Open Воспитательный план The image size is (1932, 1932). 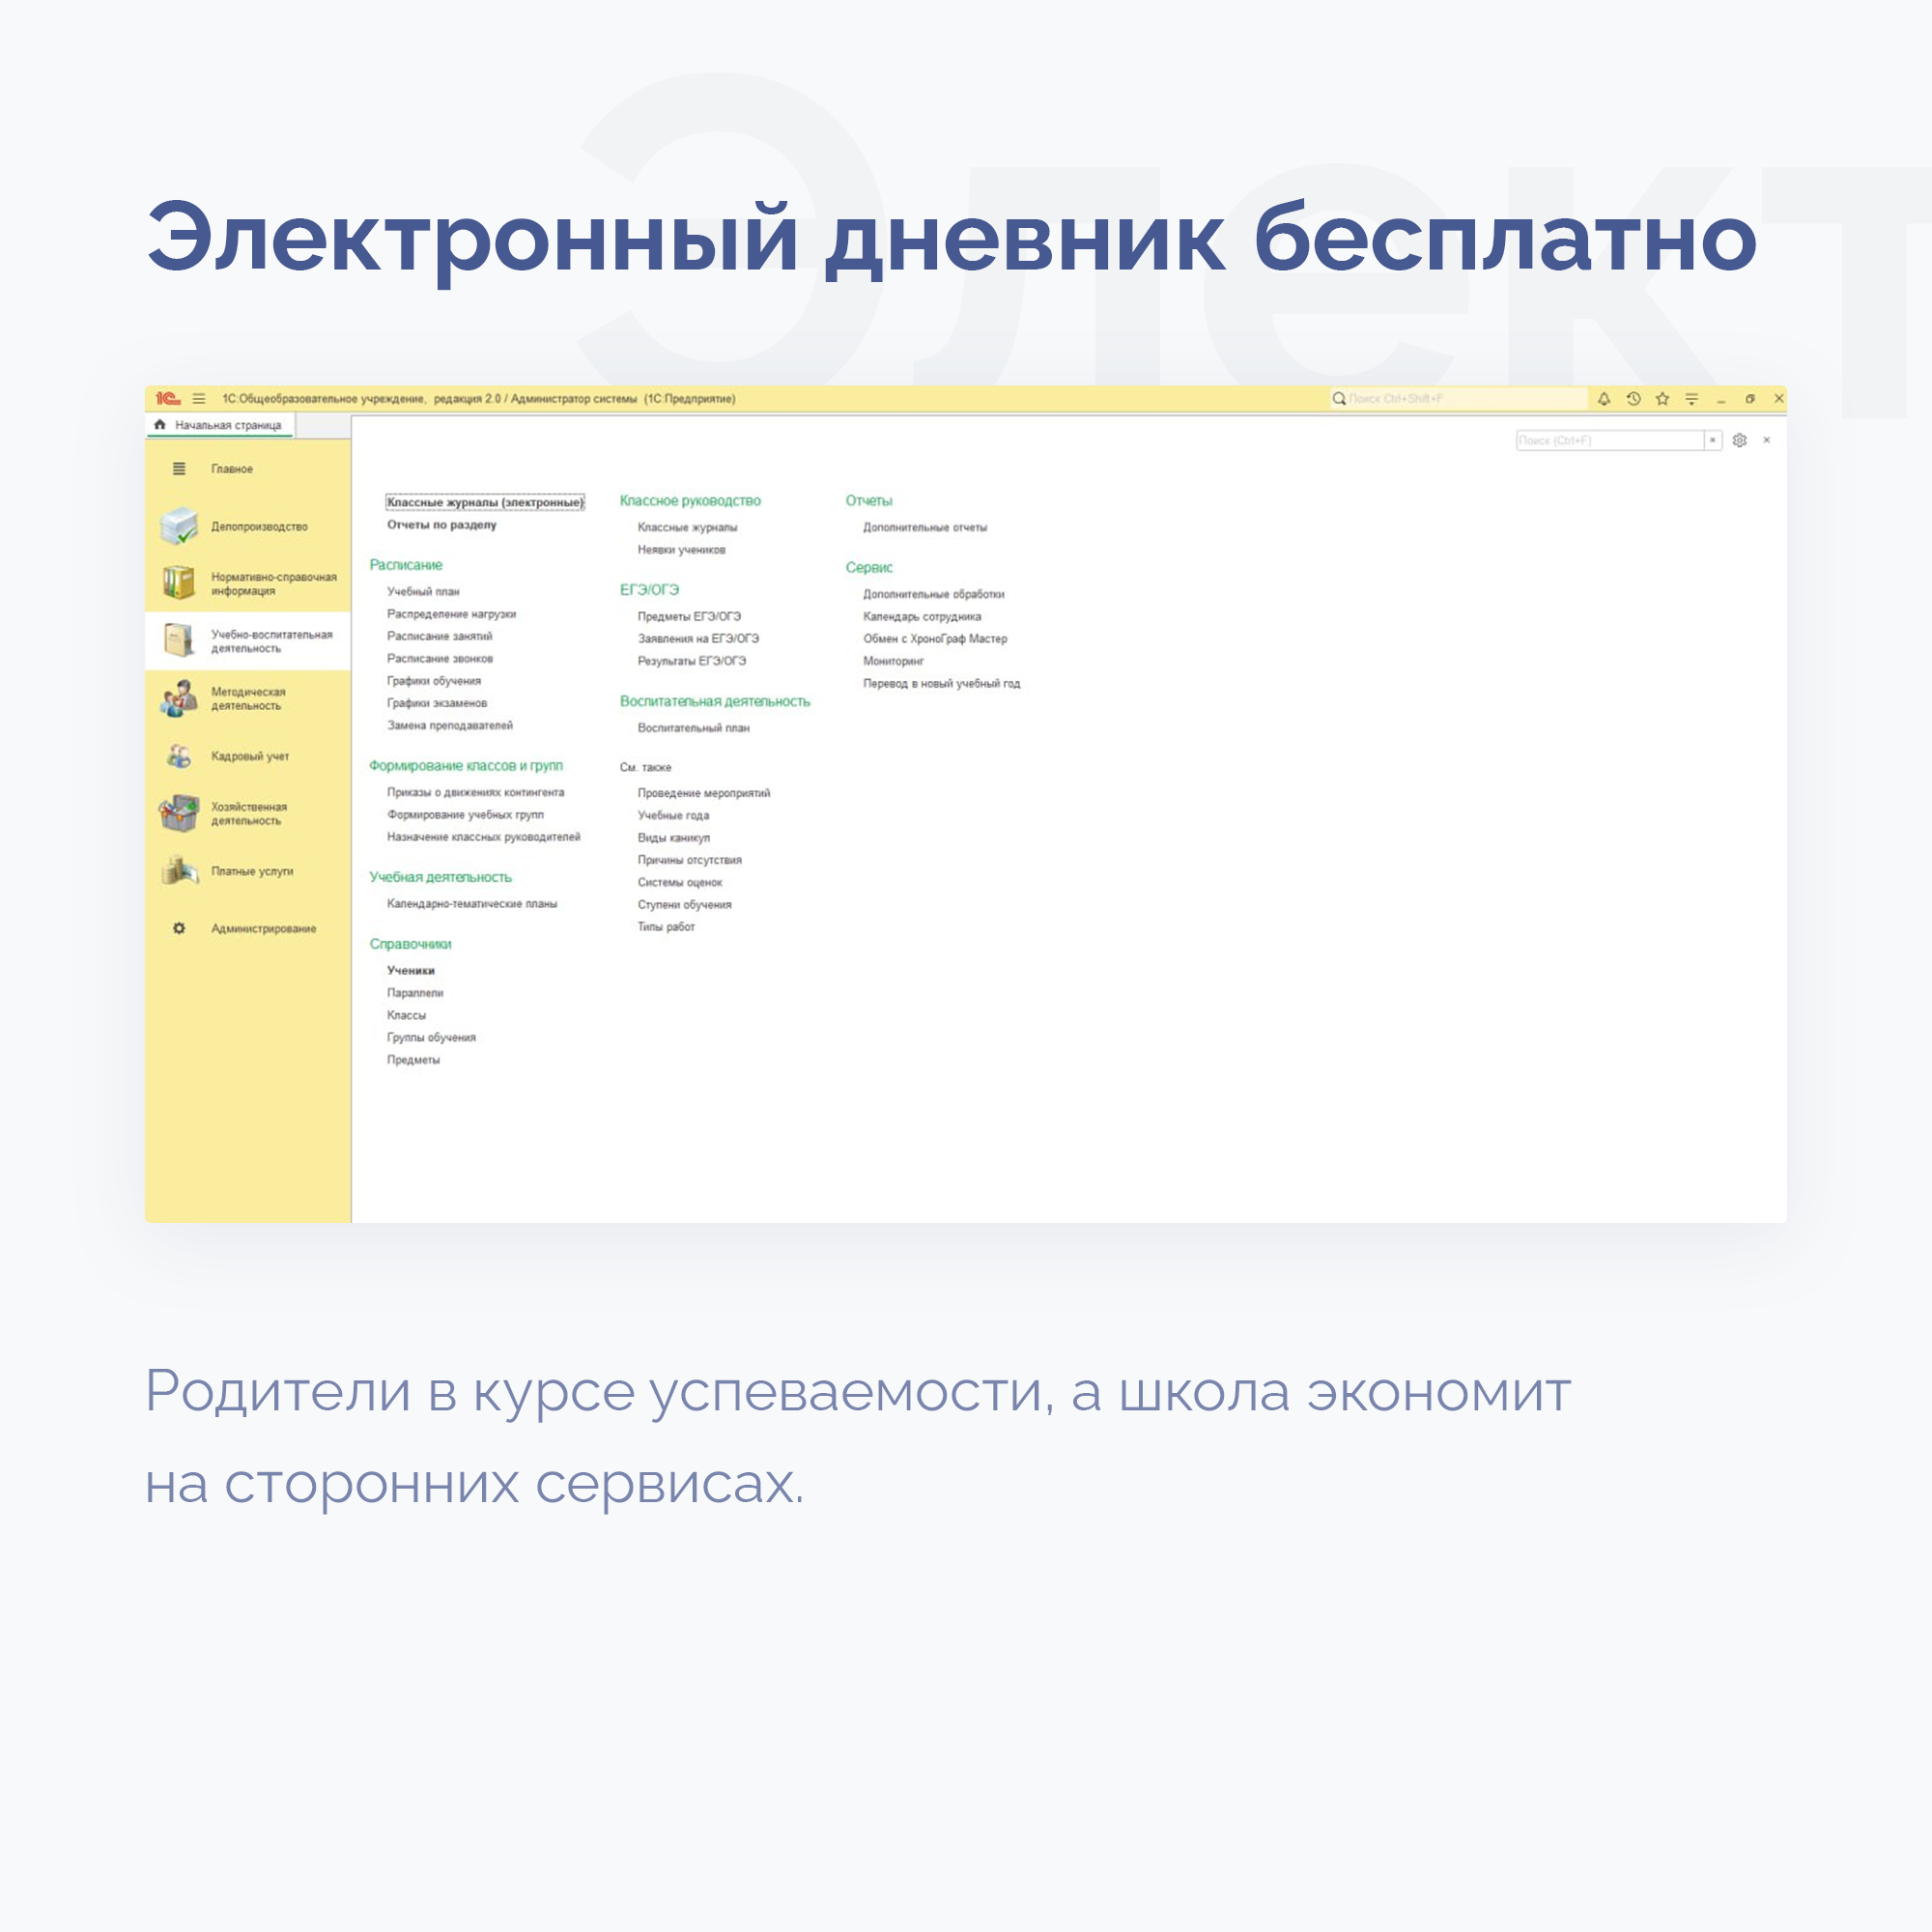click(694, 728)
